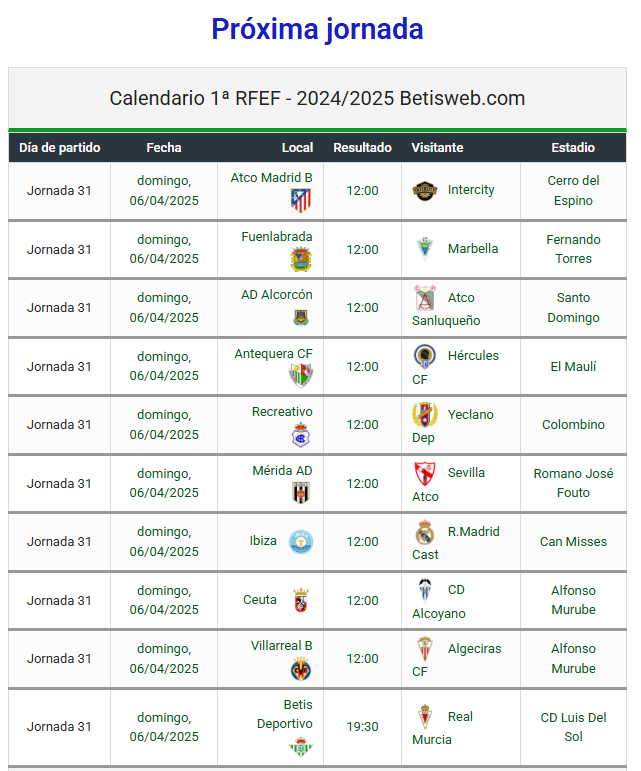Click the CD Luis Del Sol stadium cell

coord(573,727)
